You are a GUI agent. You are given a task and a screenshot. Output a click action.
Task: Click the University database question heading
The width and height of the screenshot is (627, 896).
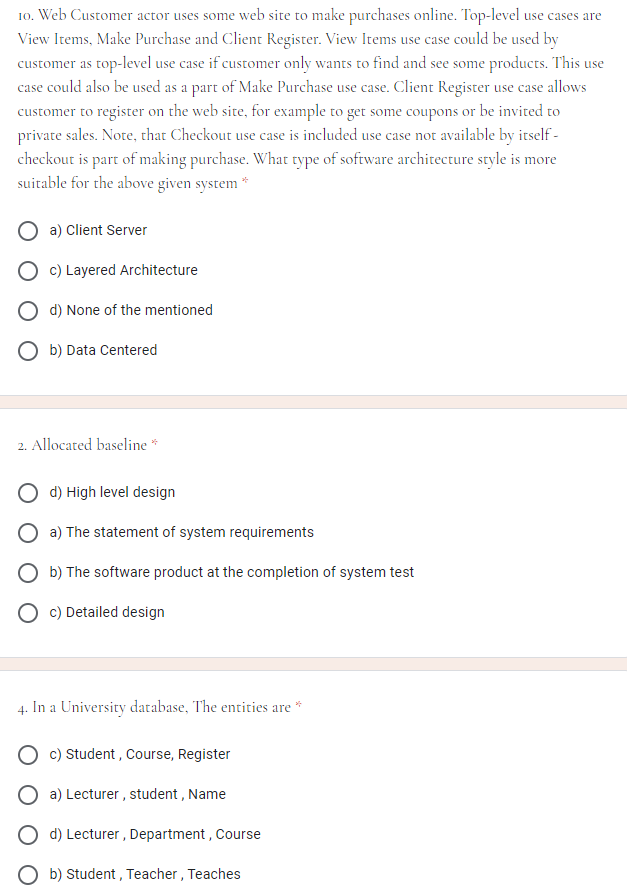click(x=150, y=707)
